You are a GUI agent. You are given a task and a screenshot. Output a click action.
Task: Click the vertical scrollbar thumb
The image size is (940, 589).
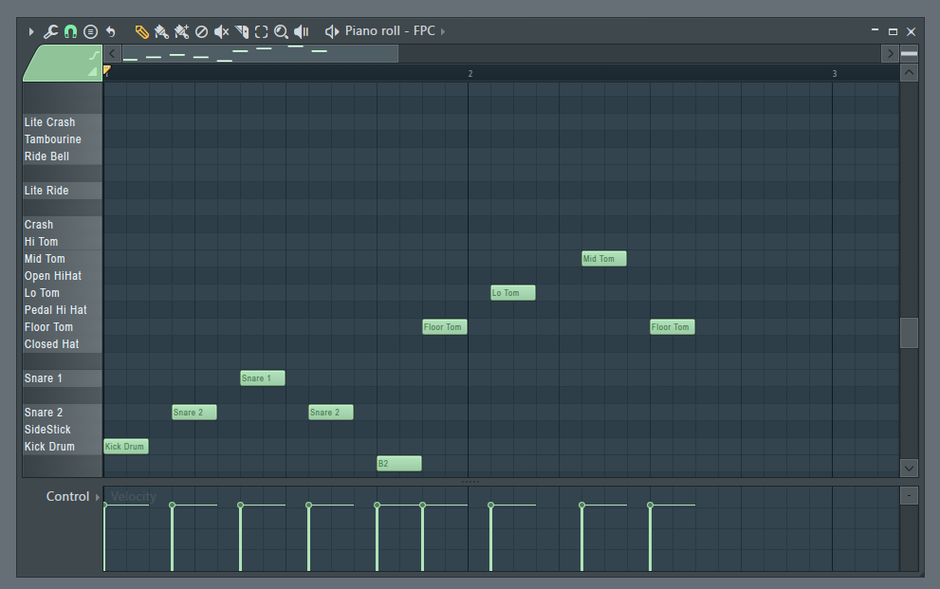909,333
